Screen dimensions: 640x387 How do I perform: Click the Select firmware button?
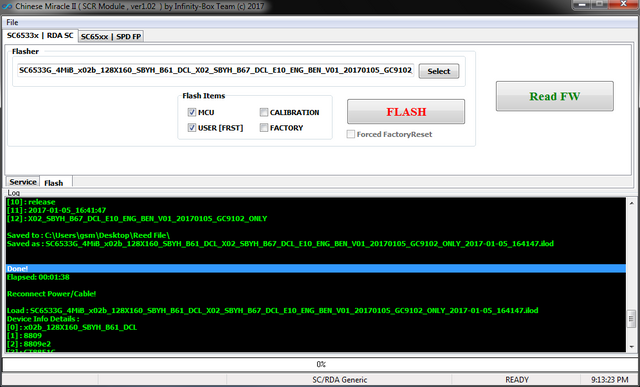pyautogui.click(x=439, y=71)
